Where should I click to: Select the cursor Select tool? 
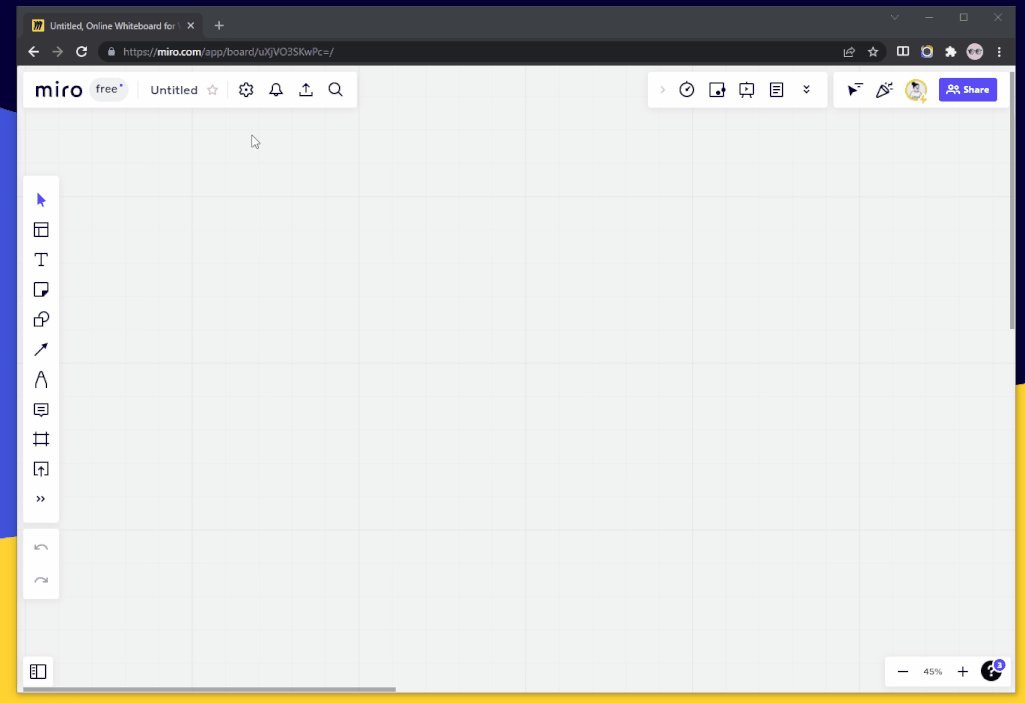[x=41, y=199]
